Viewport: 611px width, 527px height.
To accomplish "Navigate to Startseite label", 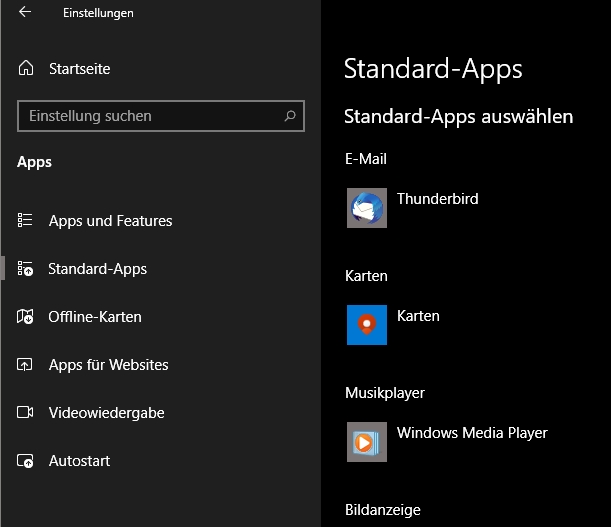I will point(79,69).
